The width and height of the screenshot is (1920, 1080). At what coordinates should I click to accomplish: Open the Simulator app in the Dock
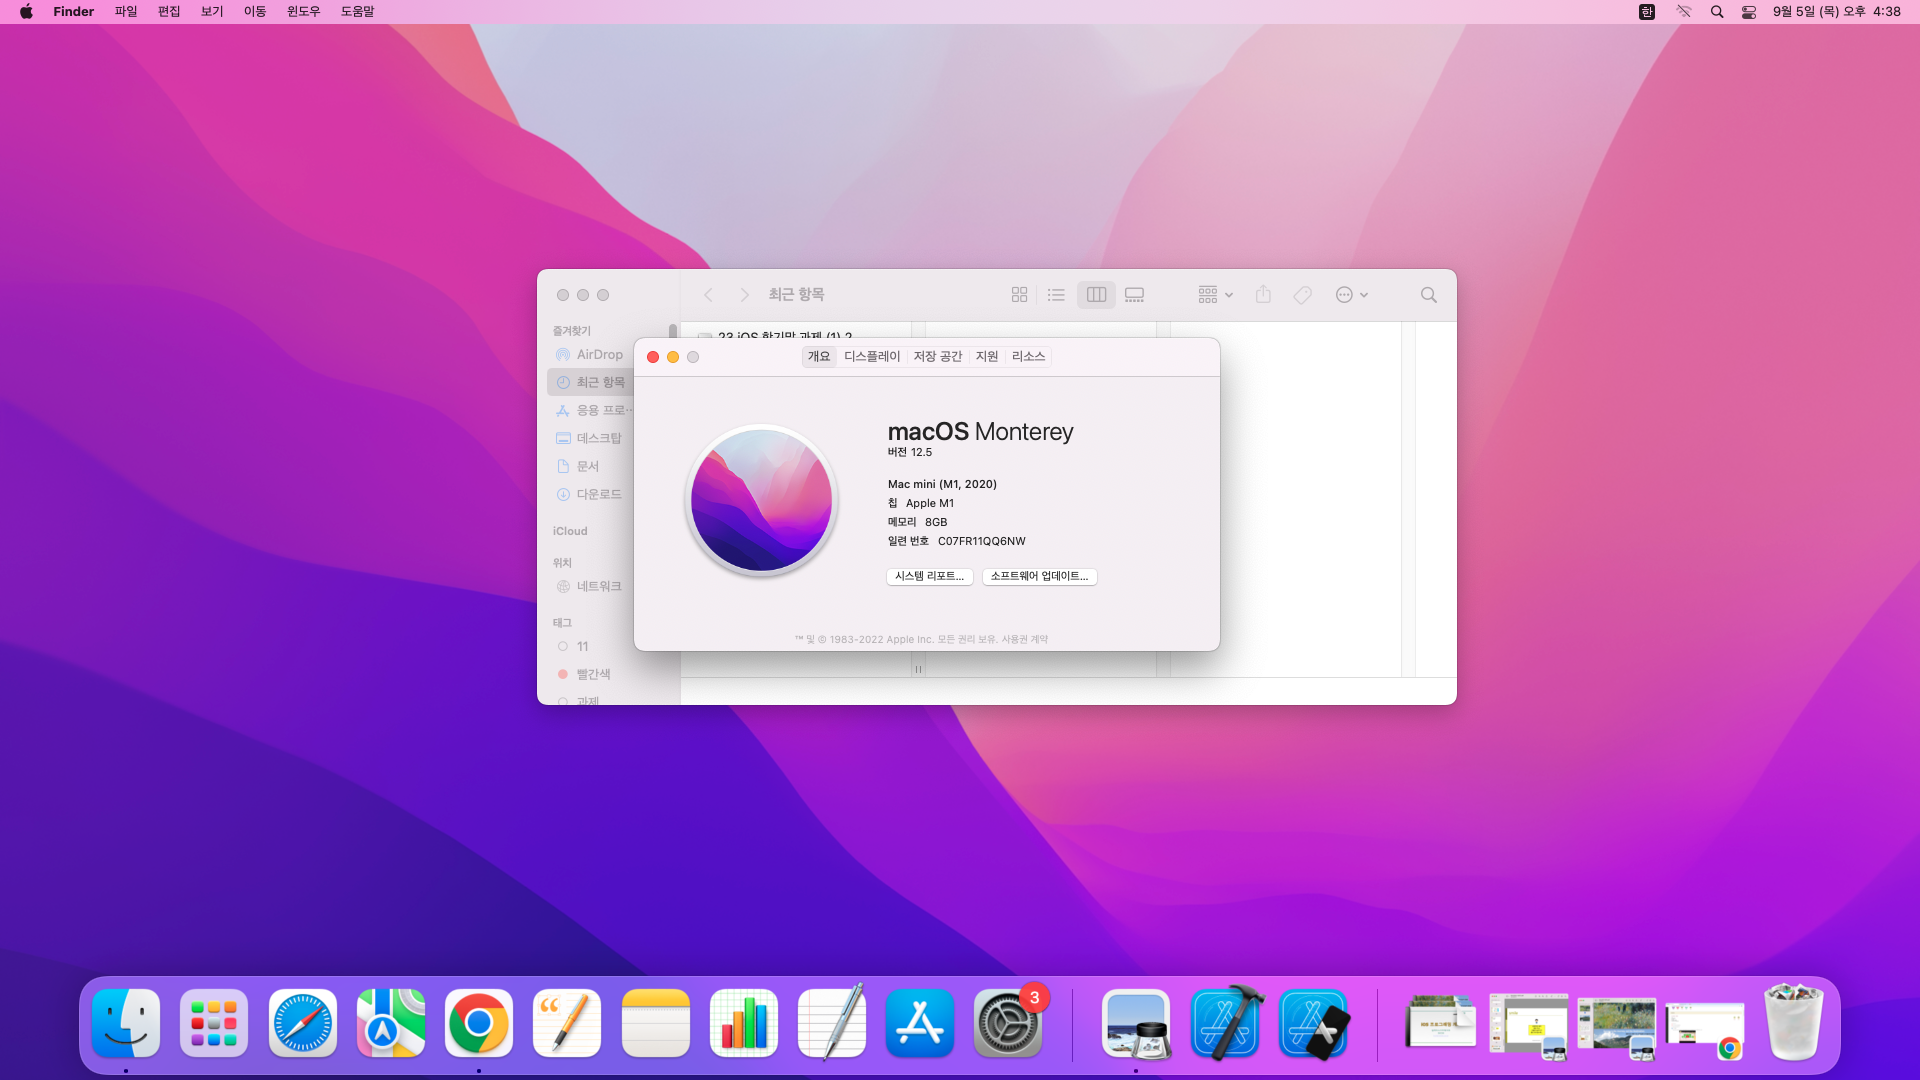1314,1023
